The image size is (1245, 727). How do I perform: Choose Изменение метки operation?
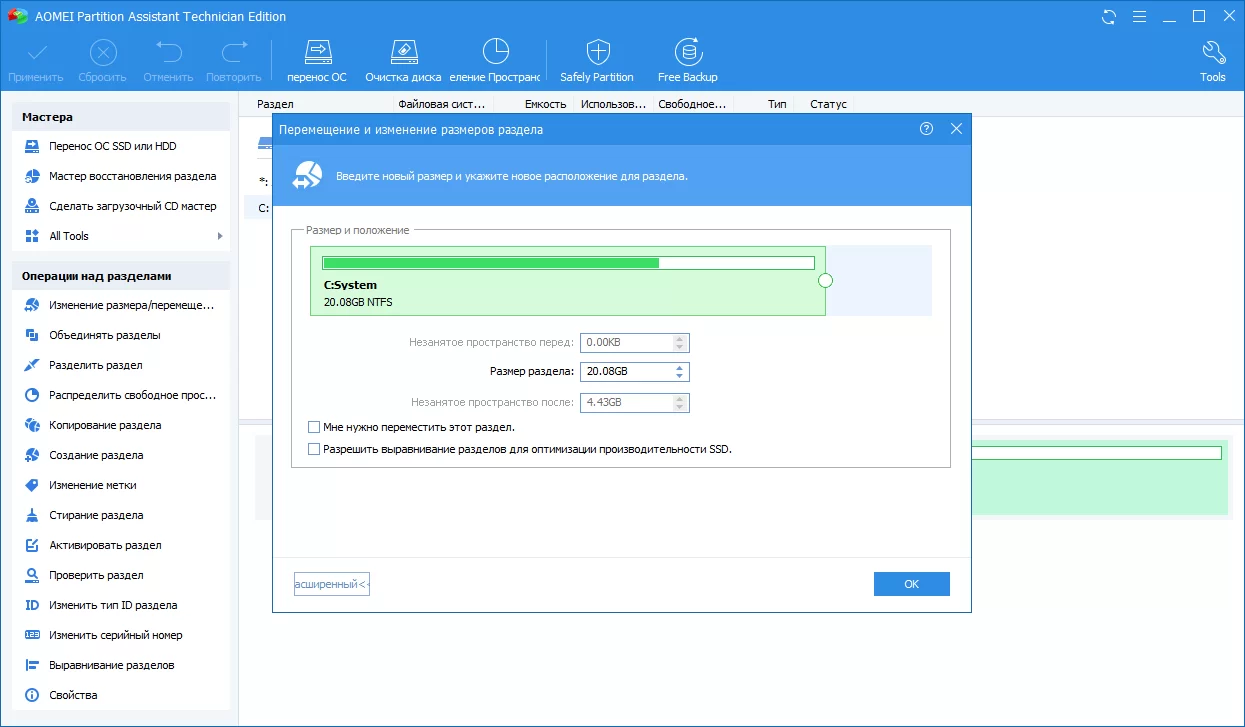pyautogui.click(x=120, y=485)
